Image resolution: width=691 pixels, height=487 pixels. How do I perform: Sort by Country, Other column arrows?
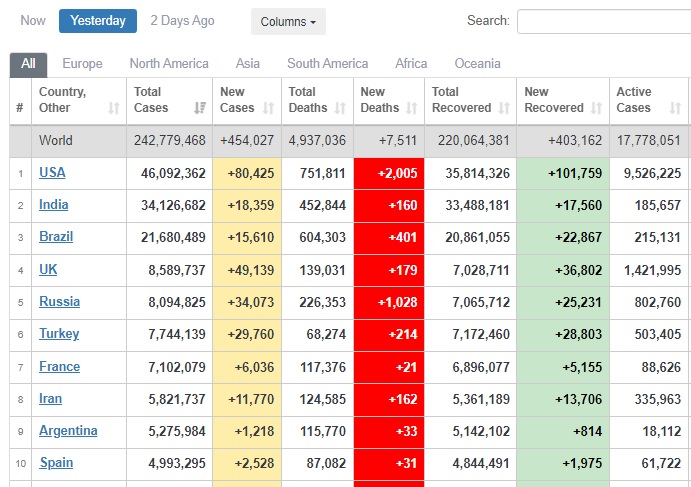tap(113, 108)
